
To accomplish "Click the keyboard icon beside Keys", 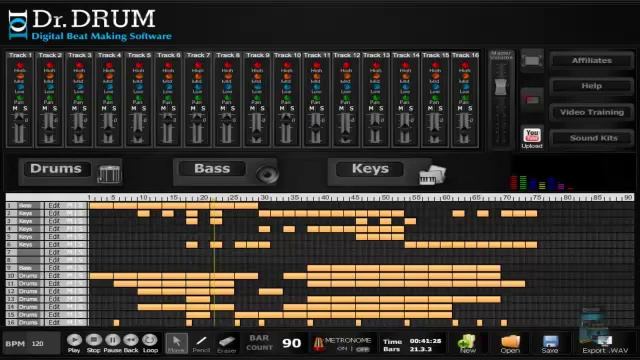I will (432, 175).
